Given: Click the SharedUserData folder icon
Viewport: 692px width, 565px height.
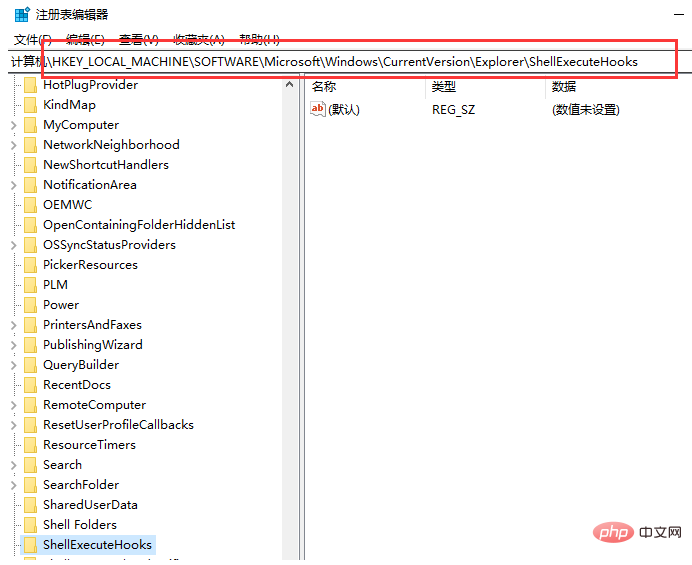Looking at the screenshot, I should click(x=30, y=505).
